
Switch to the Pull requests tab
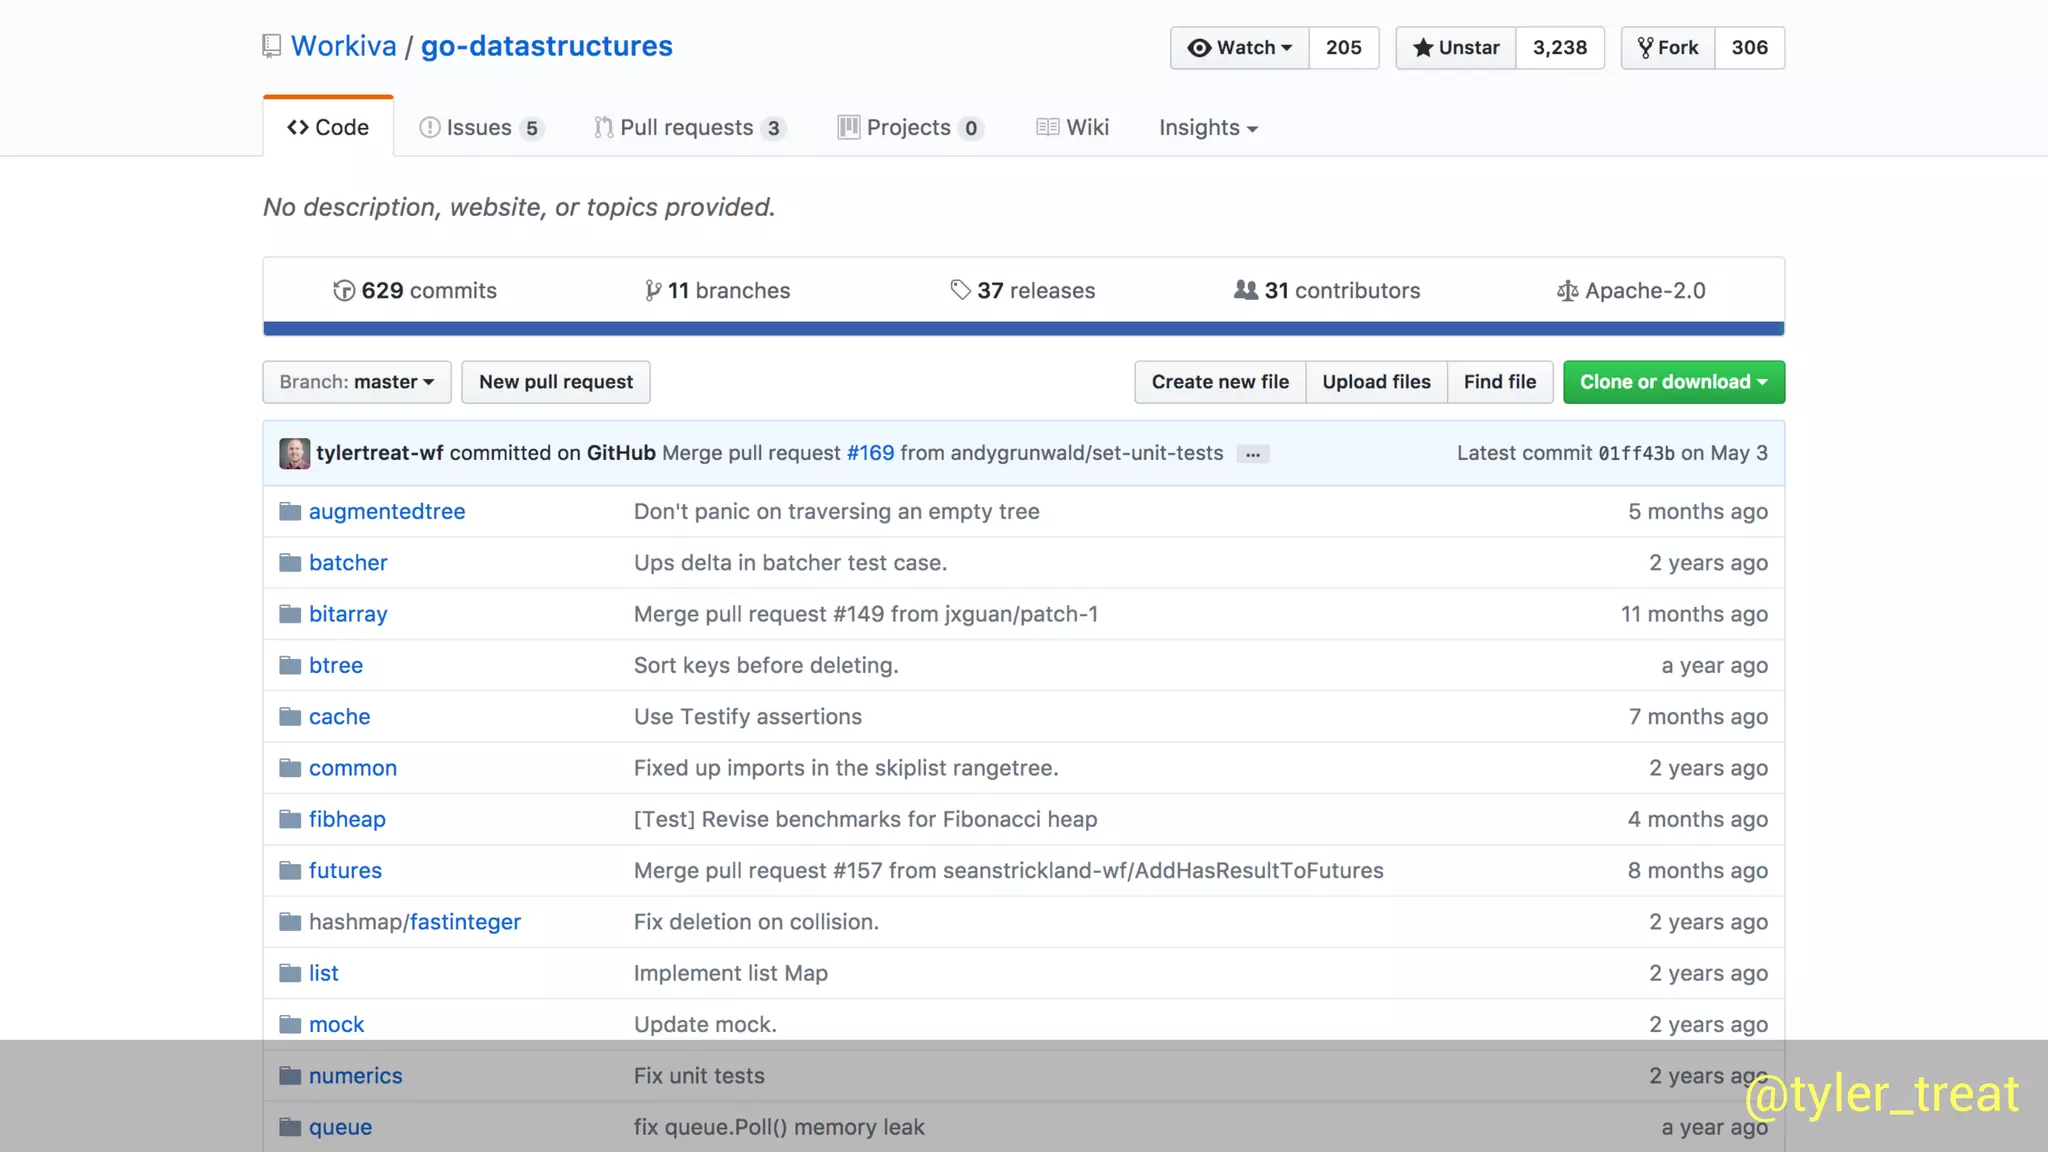687,128
